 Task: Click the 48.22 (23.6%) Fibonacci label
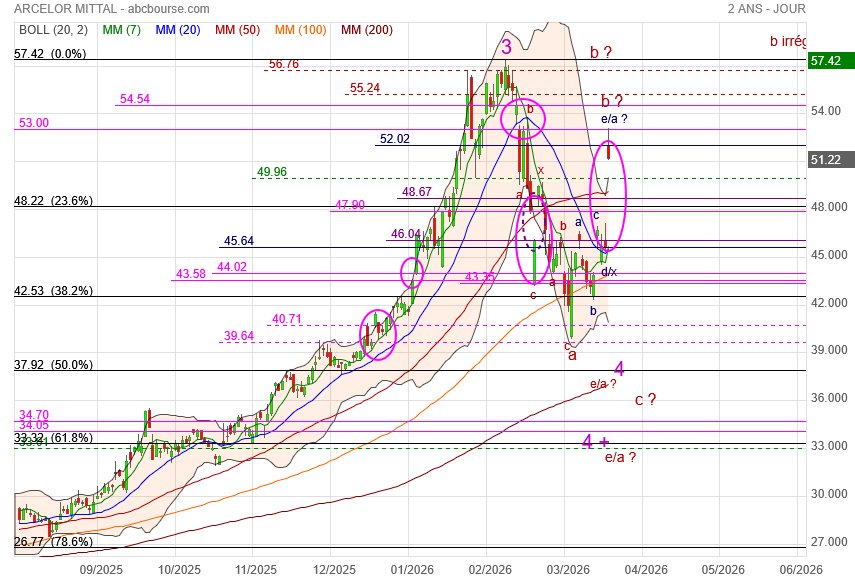point(53,200)
